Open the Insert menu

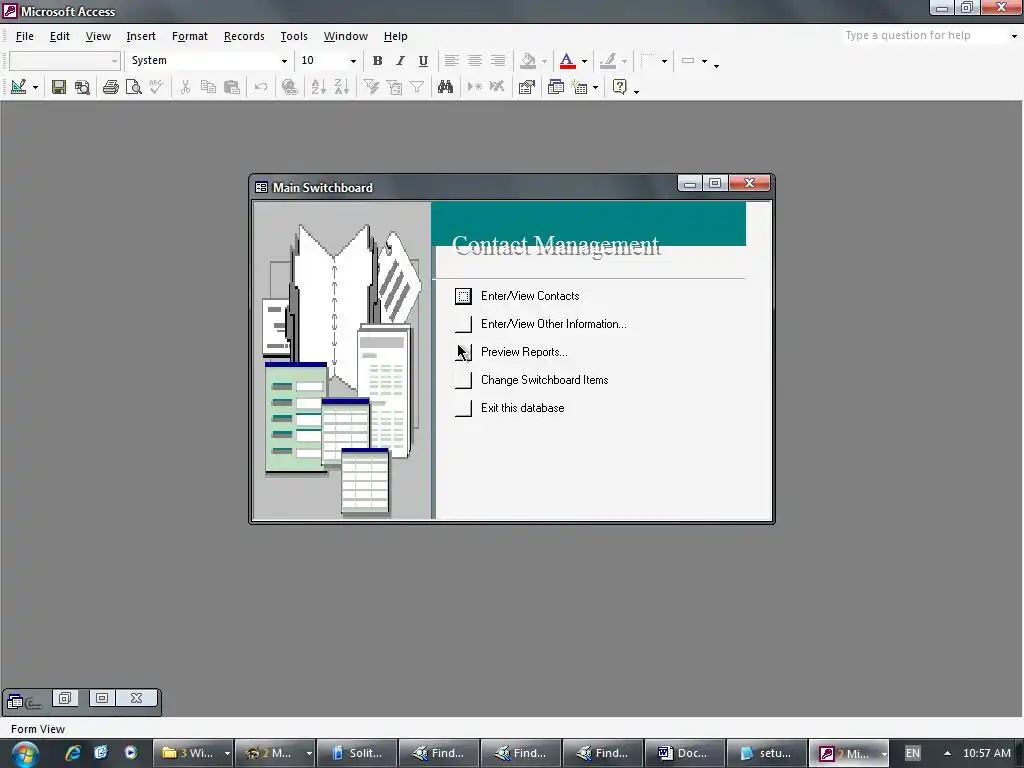[x=141, y=36]
